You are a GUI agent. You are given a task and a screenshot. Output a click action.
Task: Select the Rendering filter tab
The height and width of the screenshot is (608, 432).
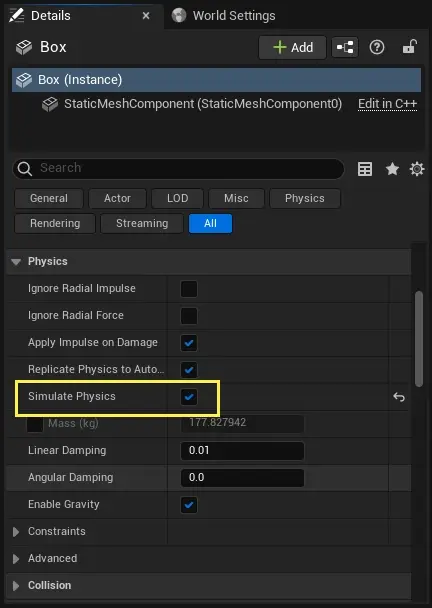(x=55, y=223)
